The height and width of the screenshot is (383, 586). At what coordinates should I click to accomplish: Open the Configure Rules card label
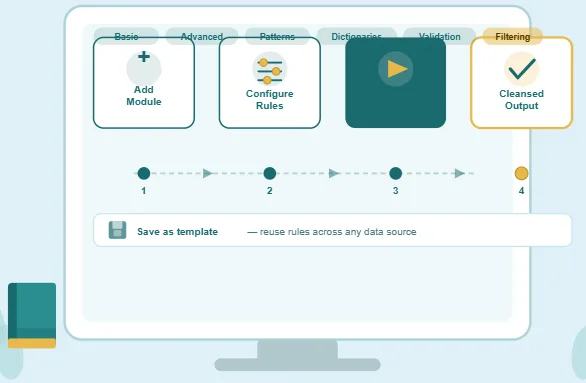[269, 100]
